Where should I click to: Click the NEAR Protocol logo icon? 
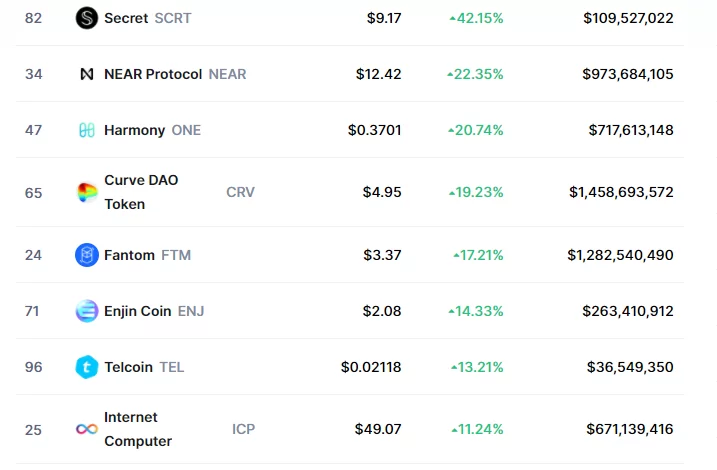[x=87, y=74]
